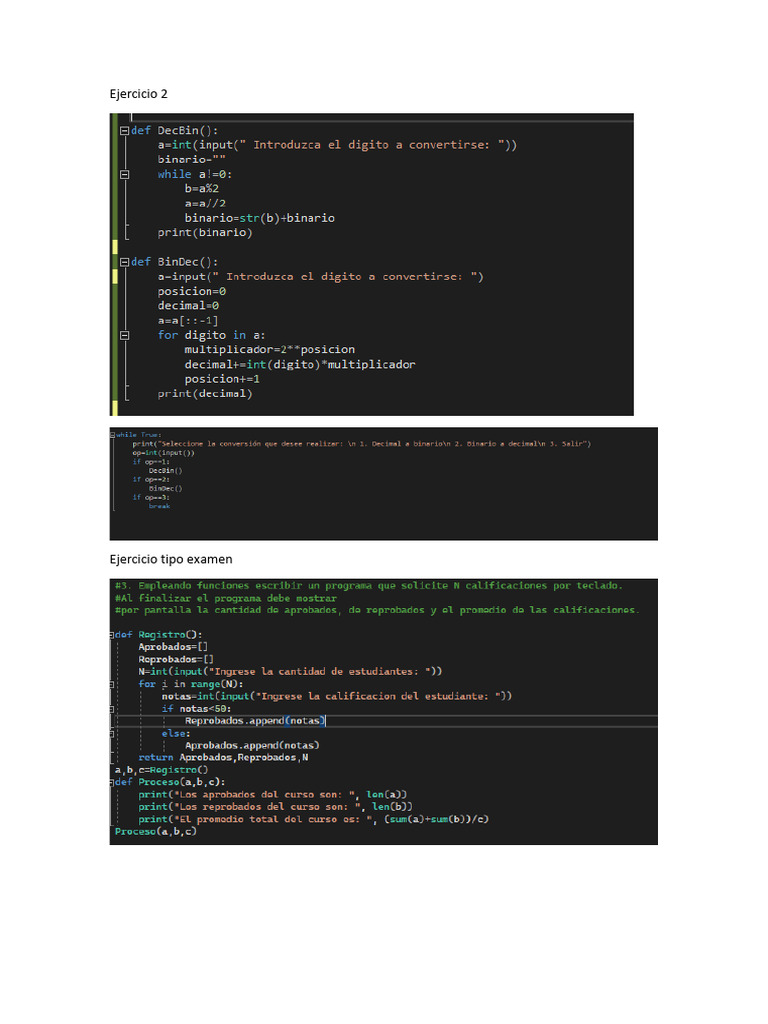Collapse the def BinDec() function block
Viewport: 768px width, 1024px height.
click(x=124, y=262)
